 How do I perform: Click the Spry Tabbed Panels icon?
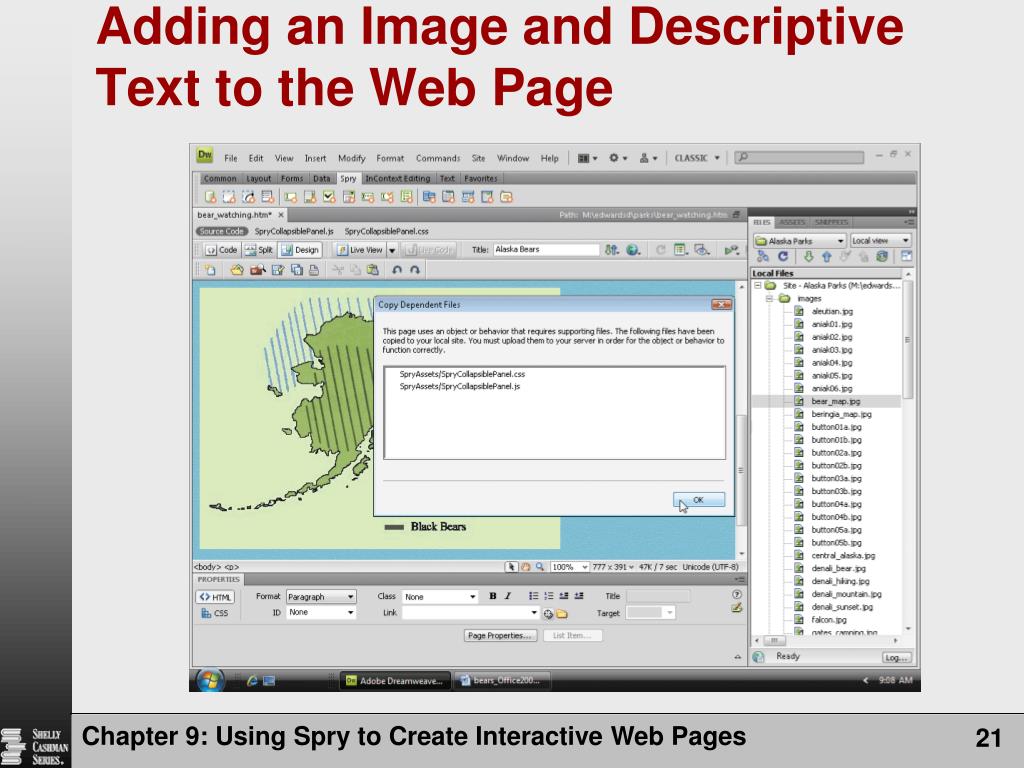tap(448, 197)
